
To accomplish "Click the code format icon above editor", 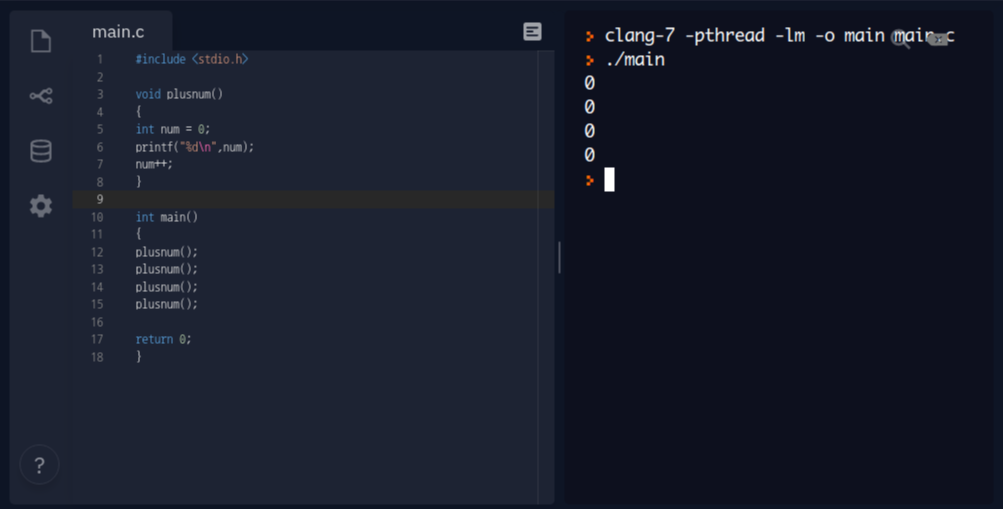I will tap(532, 31).
